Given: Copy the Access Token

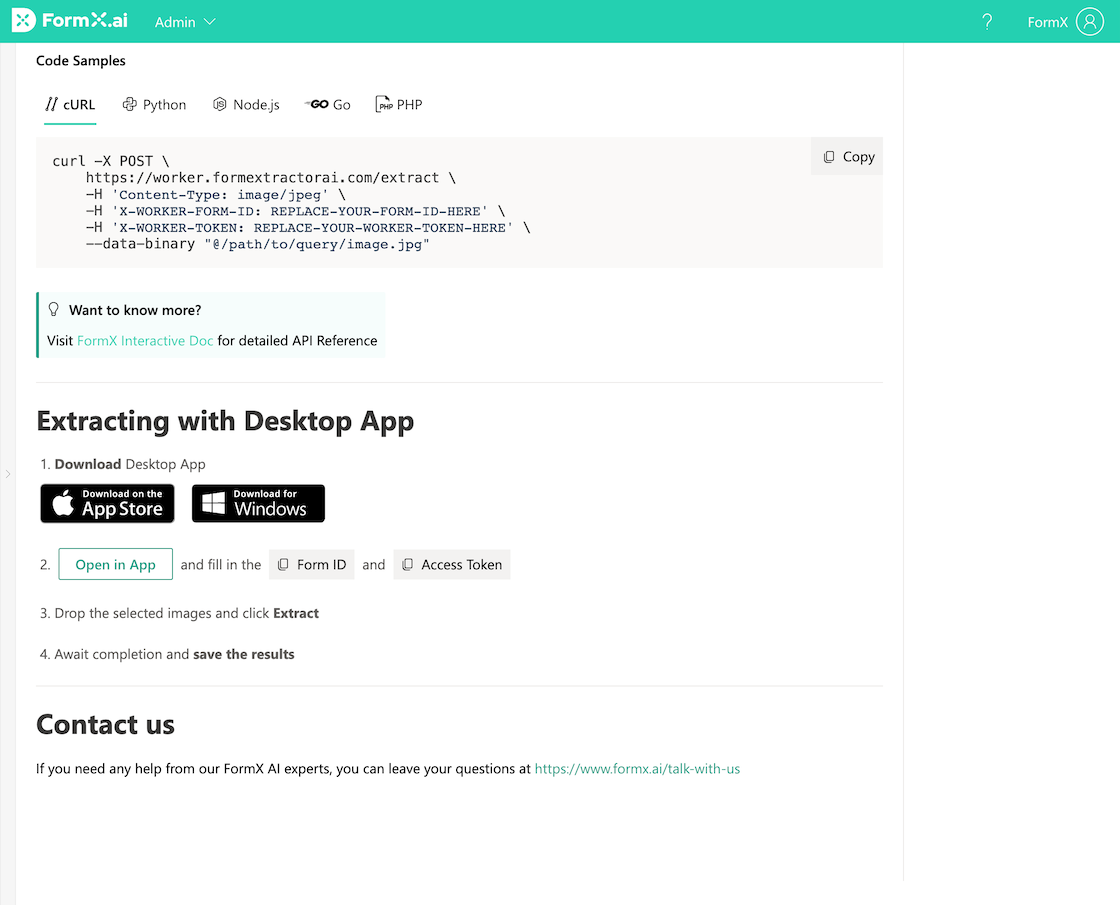Looking at the screenshot, I should pyautogui.click(x=452, y=564).
